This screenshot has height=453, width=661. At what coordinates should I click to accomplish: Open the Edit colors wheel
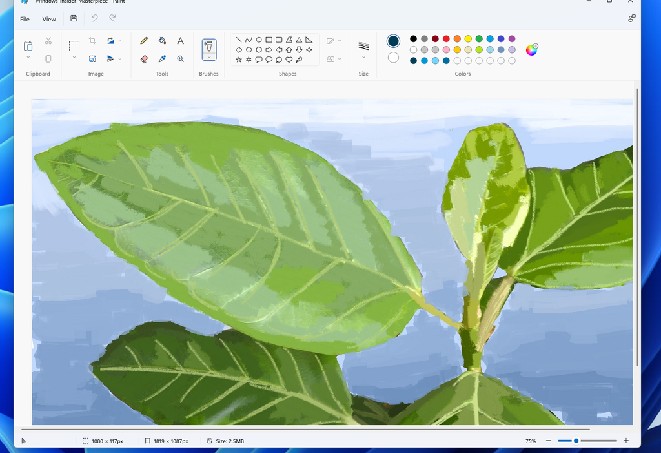coord(532,50)
